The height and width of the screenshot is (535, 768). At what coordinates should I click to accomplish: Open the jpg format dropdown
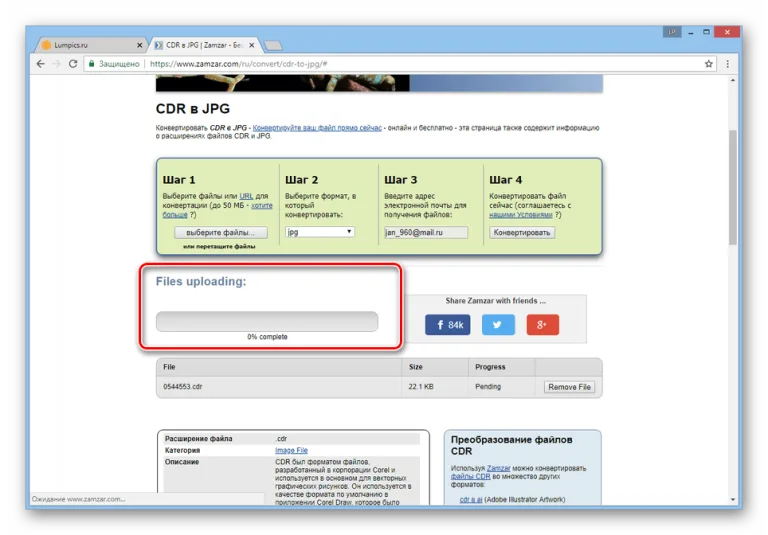(x=320, y=232)
